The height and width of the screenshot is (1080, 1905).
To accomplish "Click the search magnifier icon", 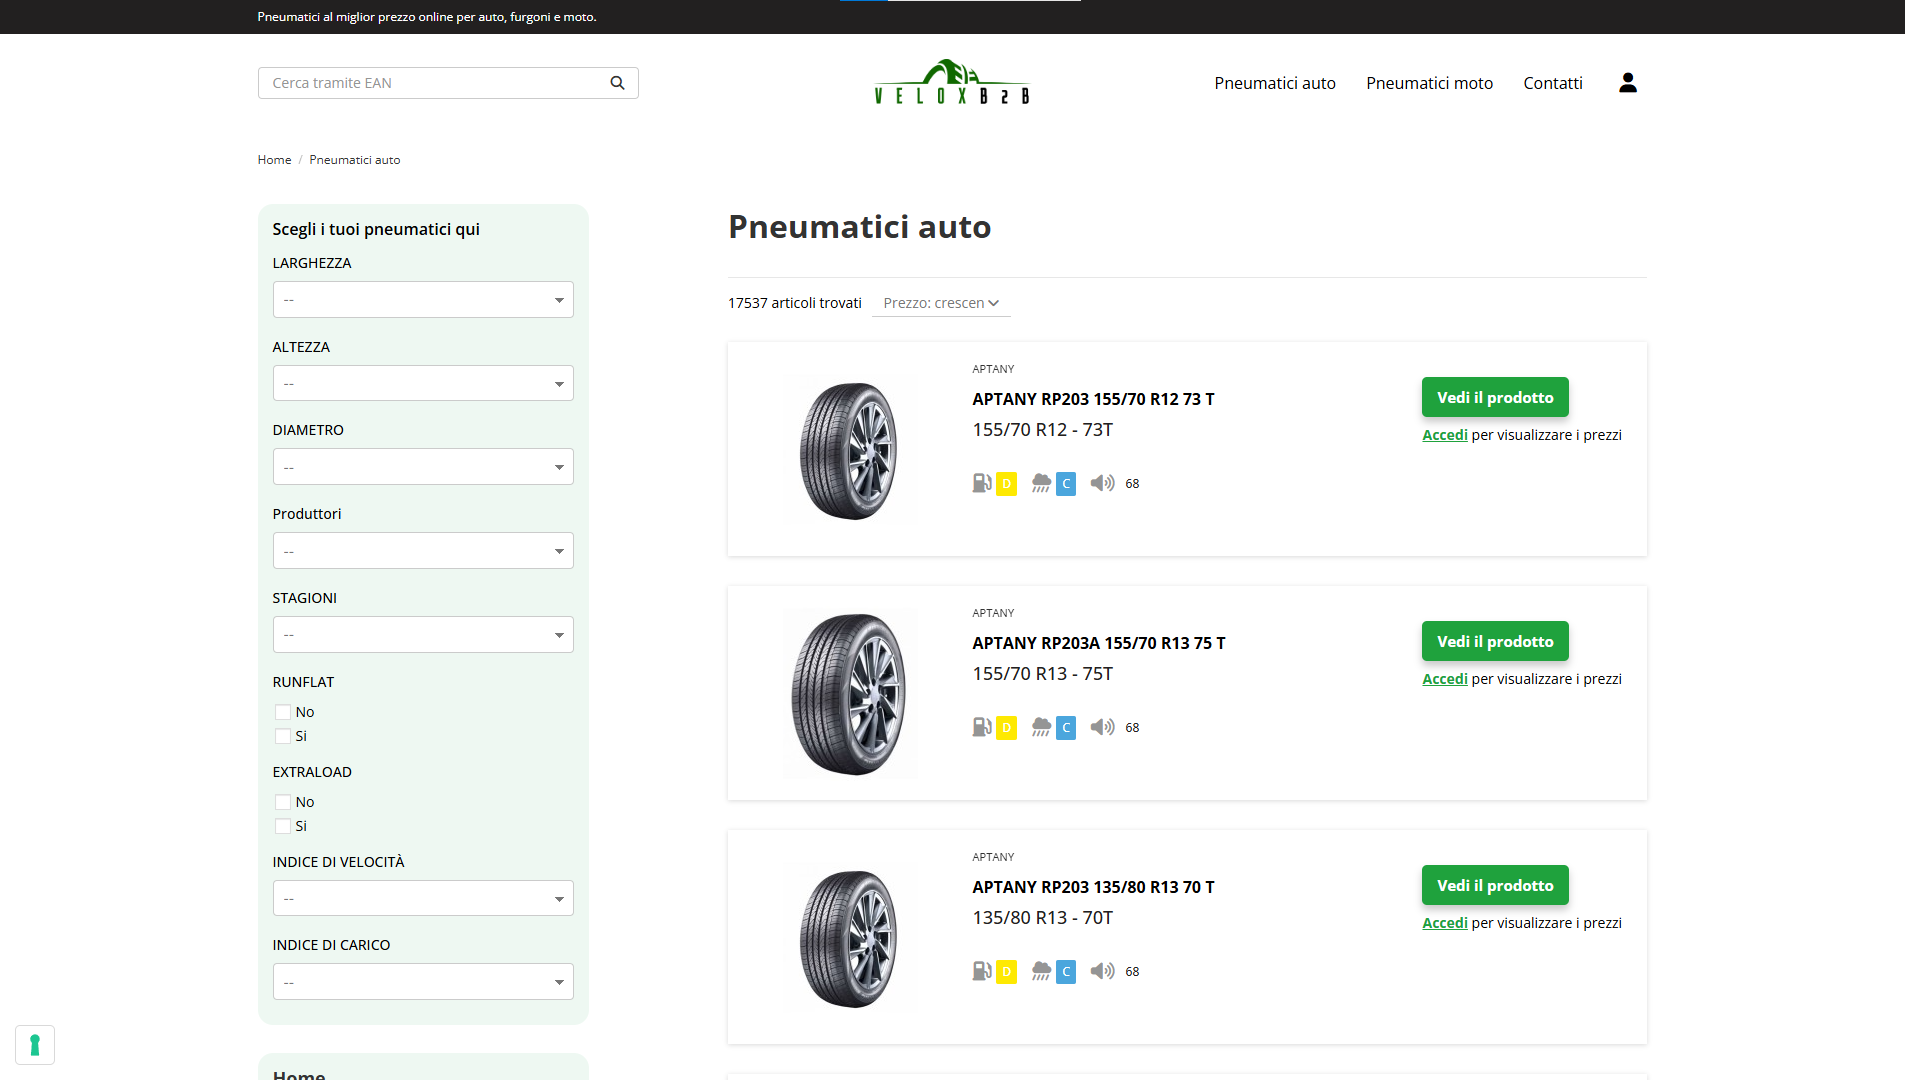I will [617, 83].
